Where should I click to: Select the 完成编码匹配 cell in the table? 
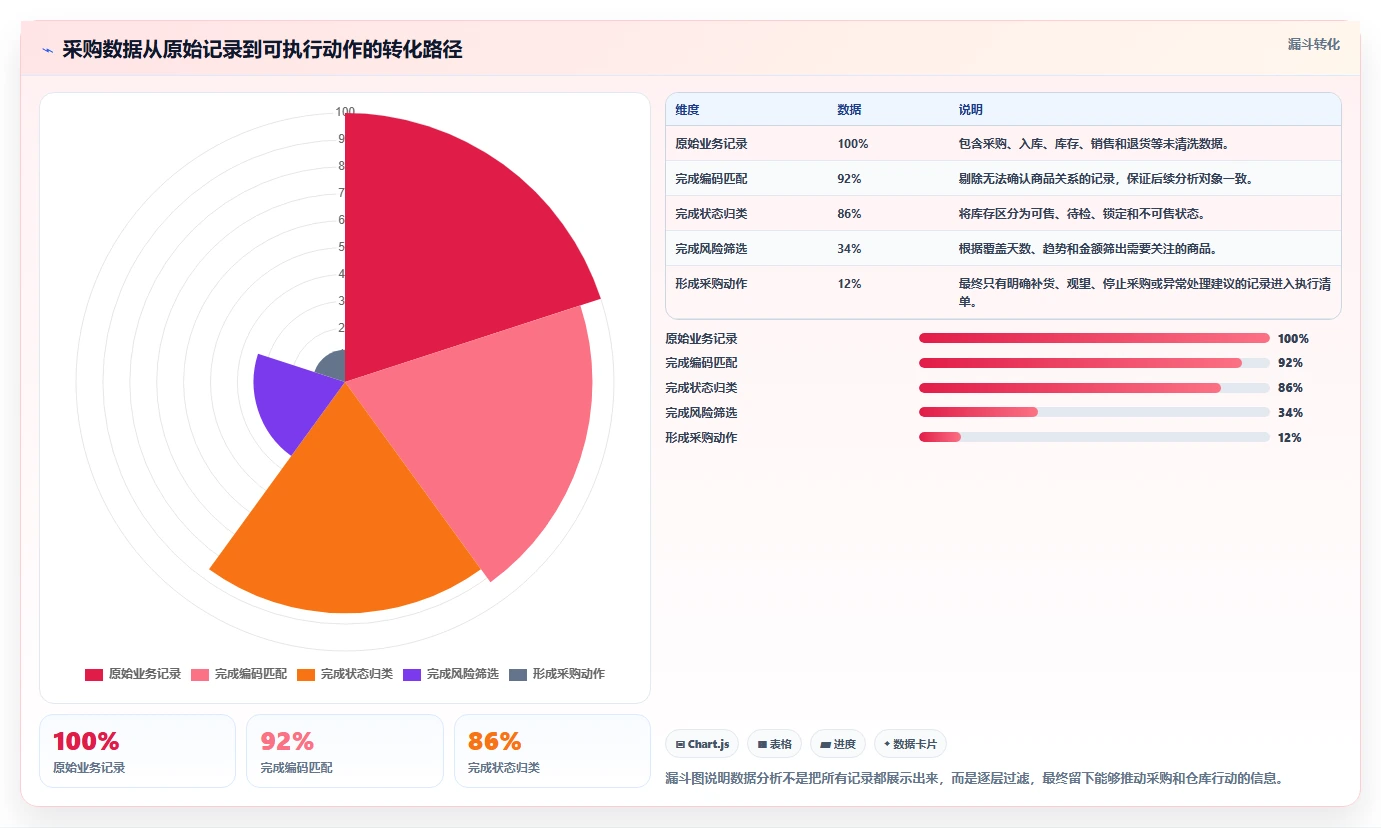(711, 179)
